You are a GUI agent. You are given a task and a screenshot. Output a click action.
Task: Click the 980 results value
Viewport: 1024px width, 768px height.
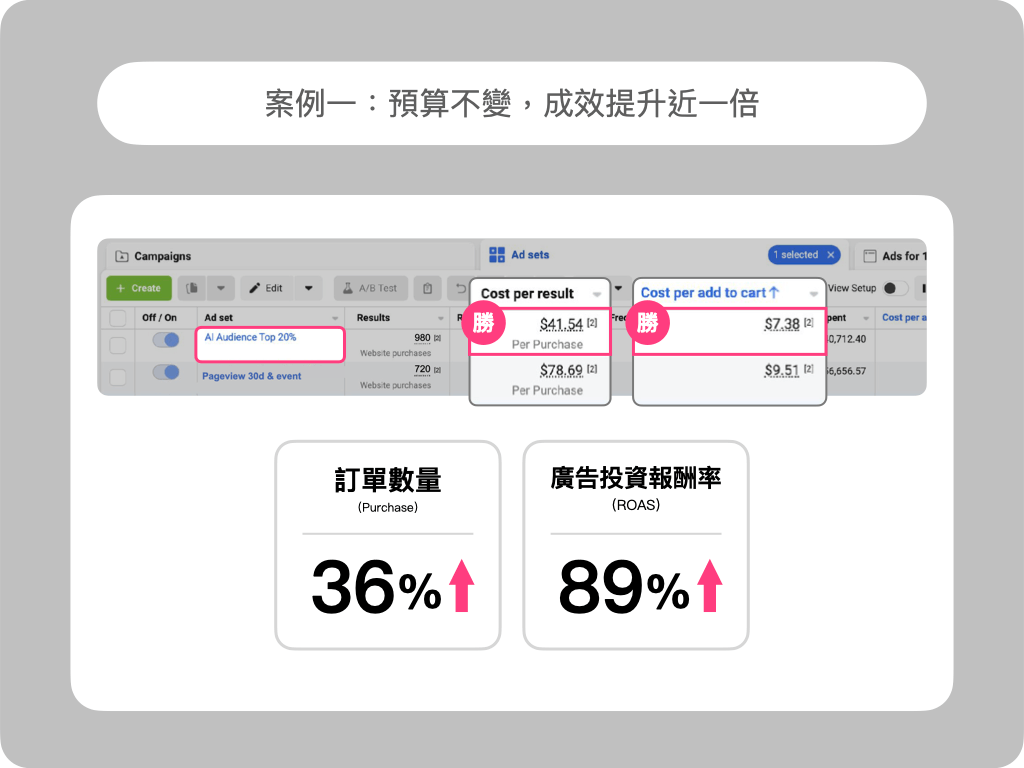(x=423, y=338)
